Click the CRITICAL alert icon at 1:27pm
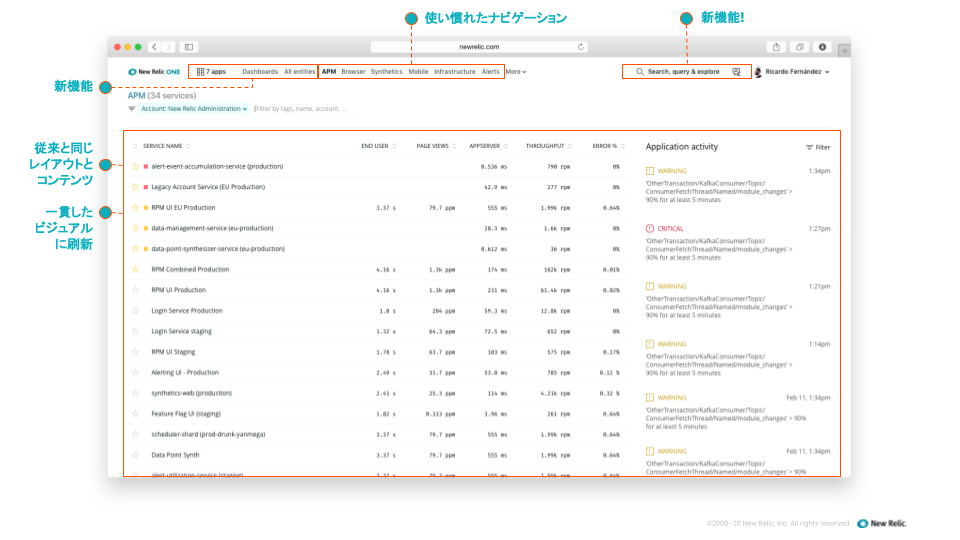Viewport: 960px width, 540px height. coord(650,228)
